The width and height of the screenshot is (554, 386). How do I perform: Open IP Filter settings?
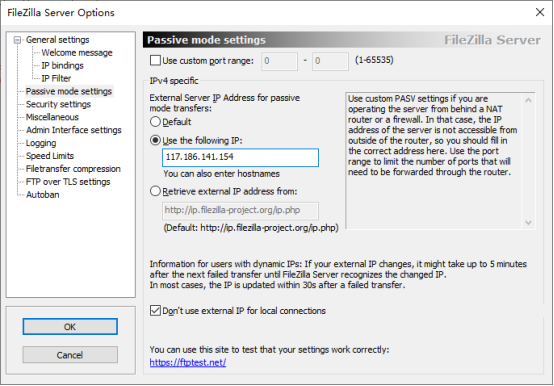pyautogui.click(x=56, y=78)
